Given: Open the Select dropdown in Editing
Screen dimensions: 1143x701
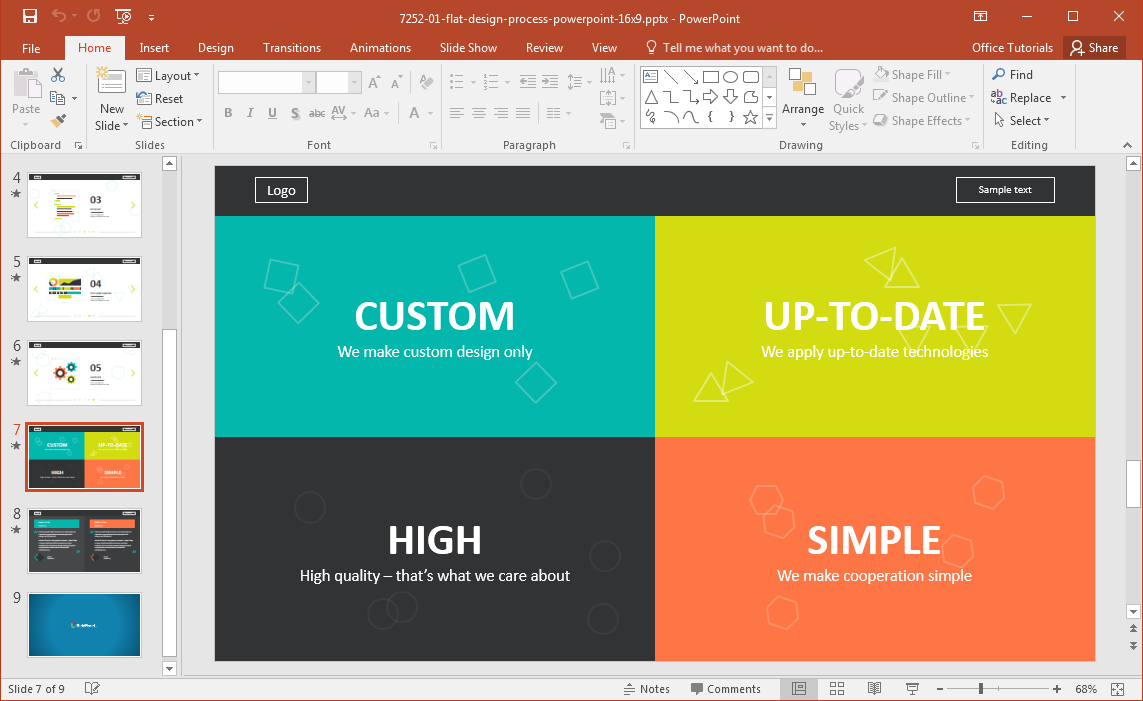Looking at the screenshot, I should (x=1021, y=121).
